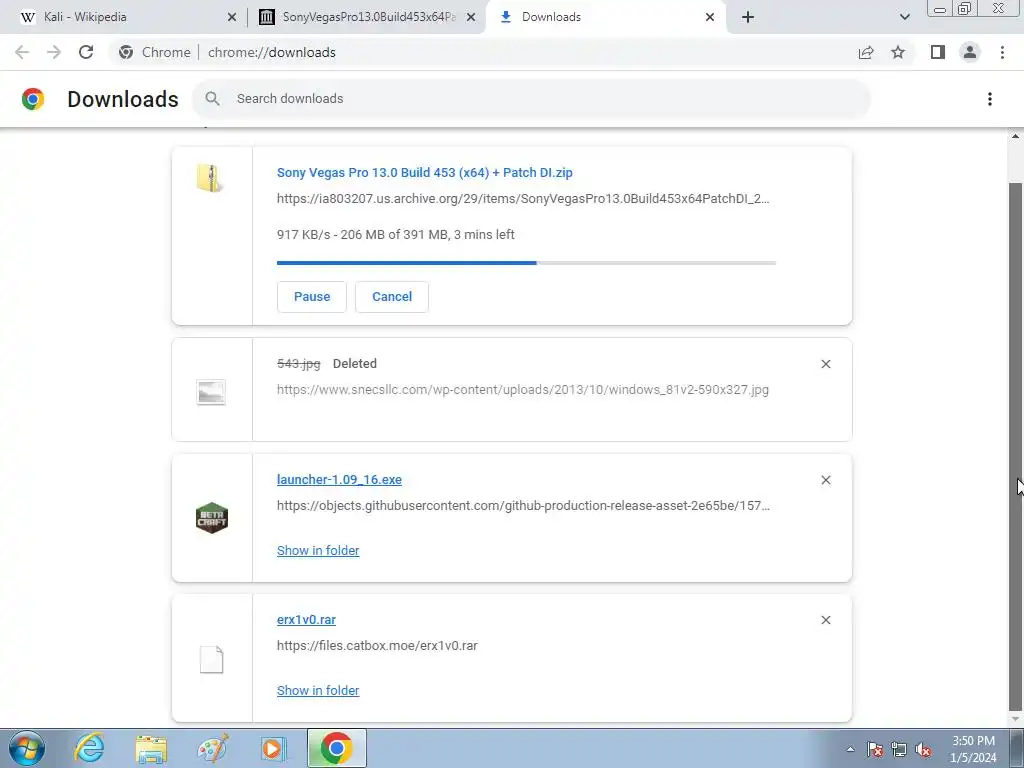Click the erx1v0.rar blank file icon
Viewport: 1024px width, 768px height.
212,660
